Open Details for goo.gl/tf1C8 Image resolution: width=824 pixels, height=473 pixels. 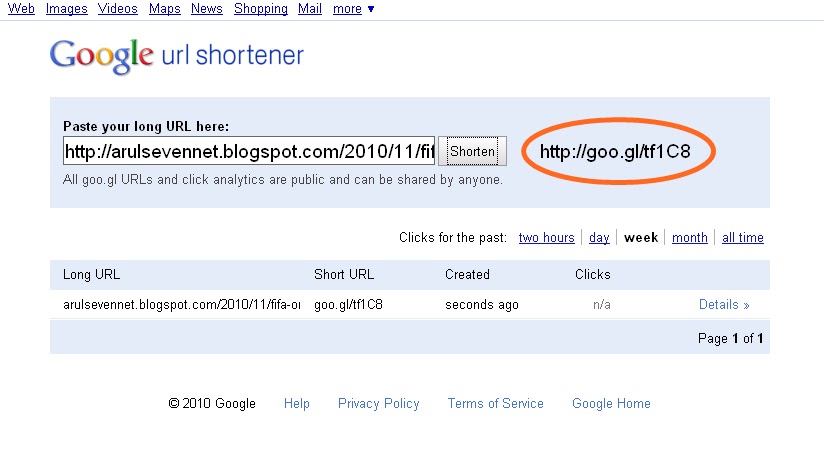click(724, 304)
